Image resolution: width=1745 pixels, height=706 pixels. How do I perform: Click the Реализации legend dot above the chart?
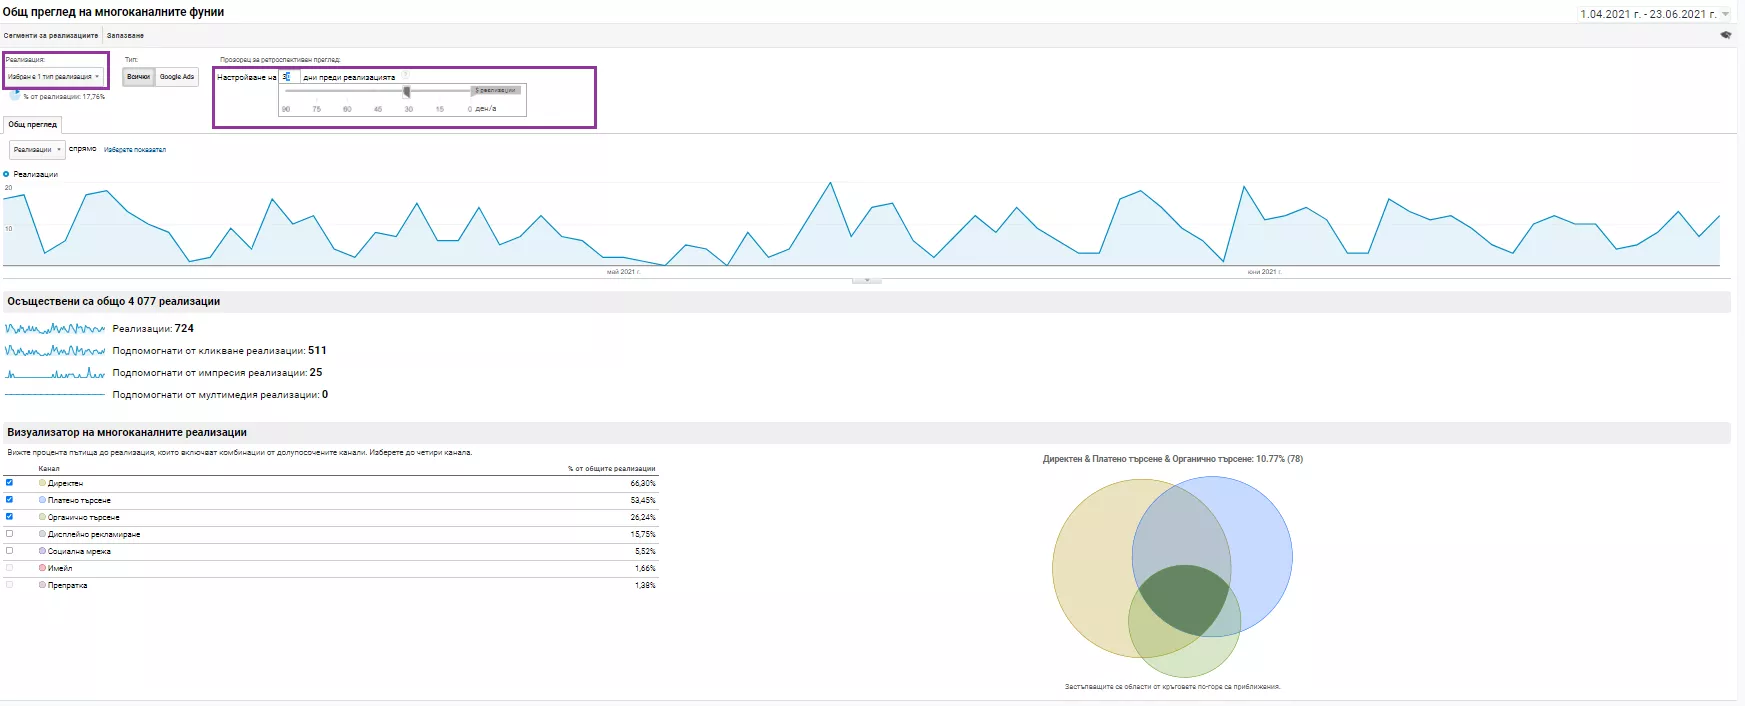pos(6,174)
